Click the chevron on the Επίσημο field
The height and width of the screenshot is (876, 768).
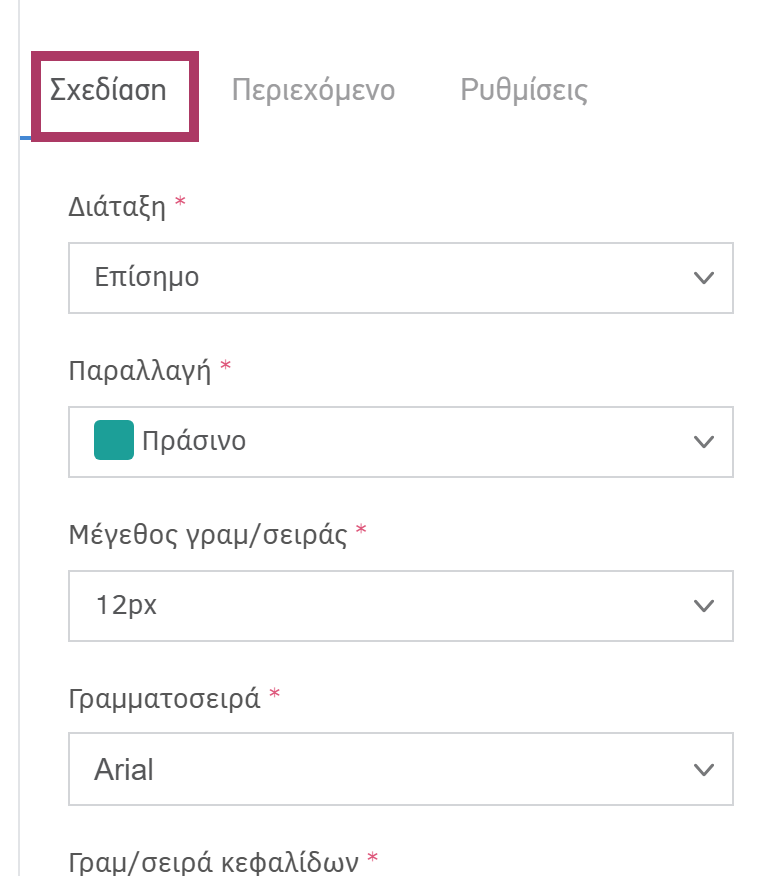[x=705, y=278]
